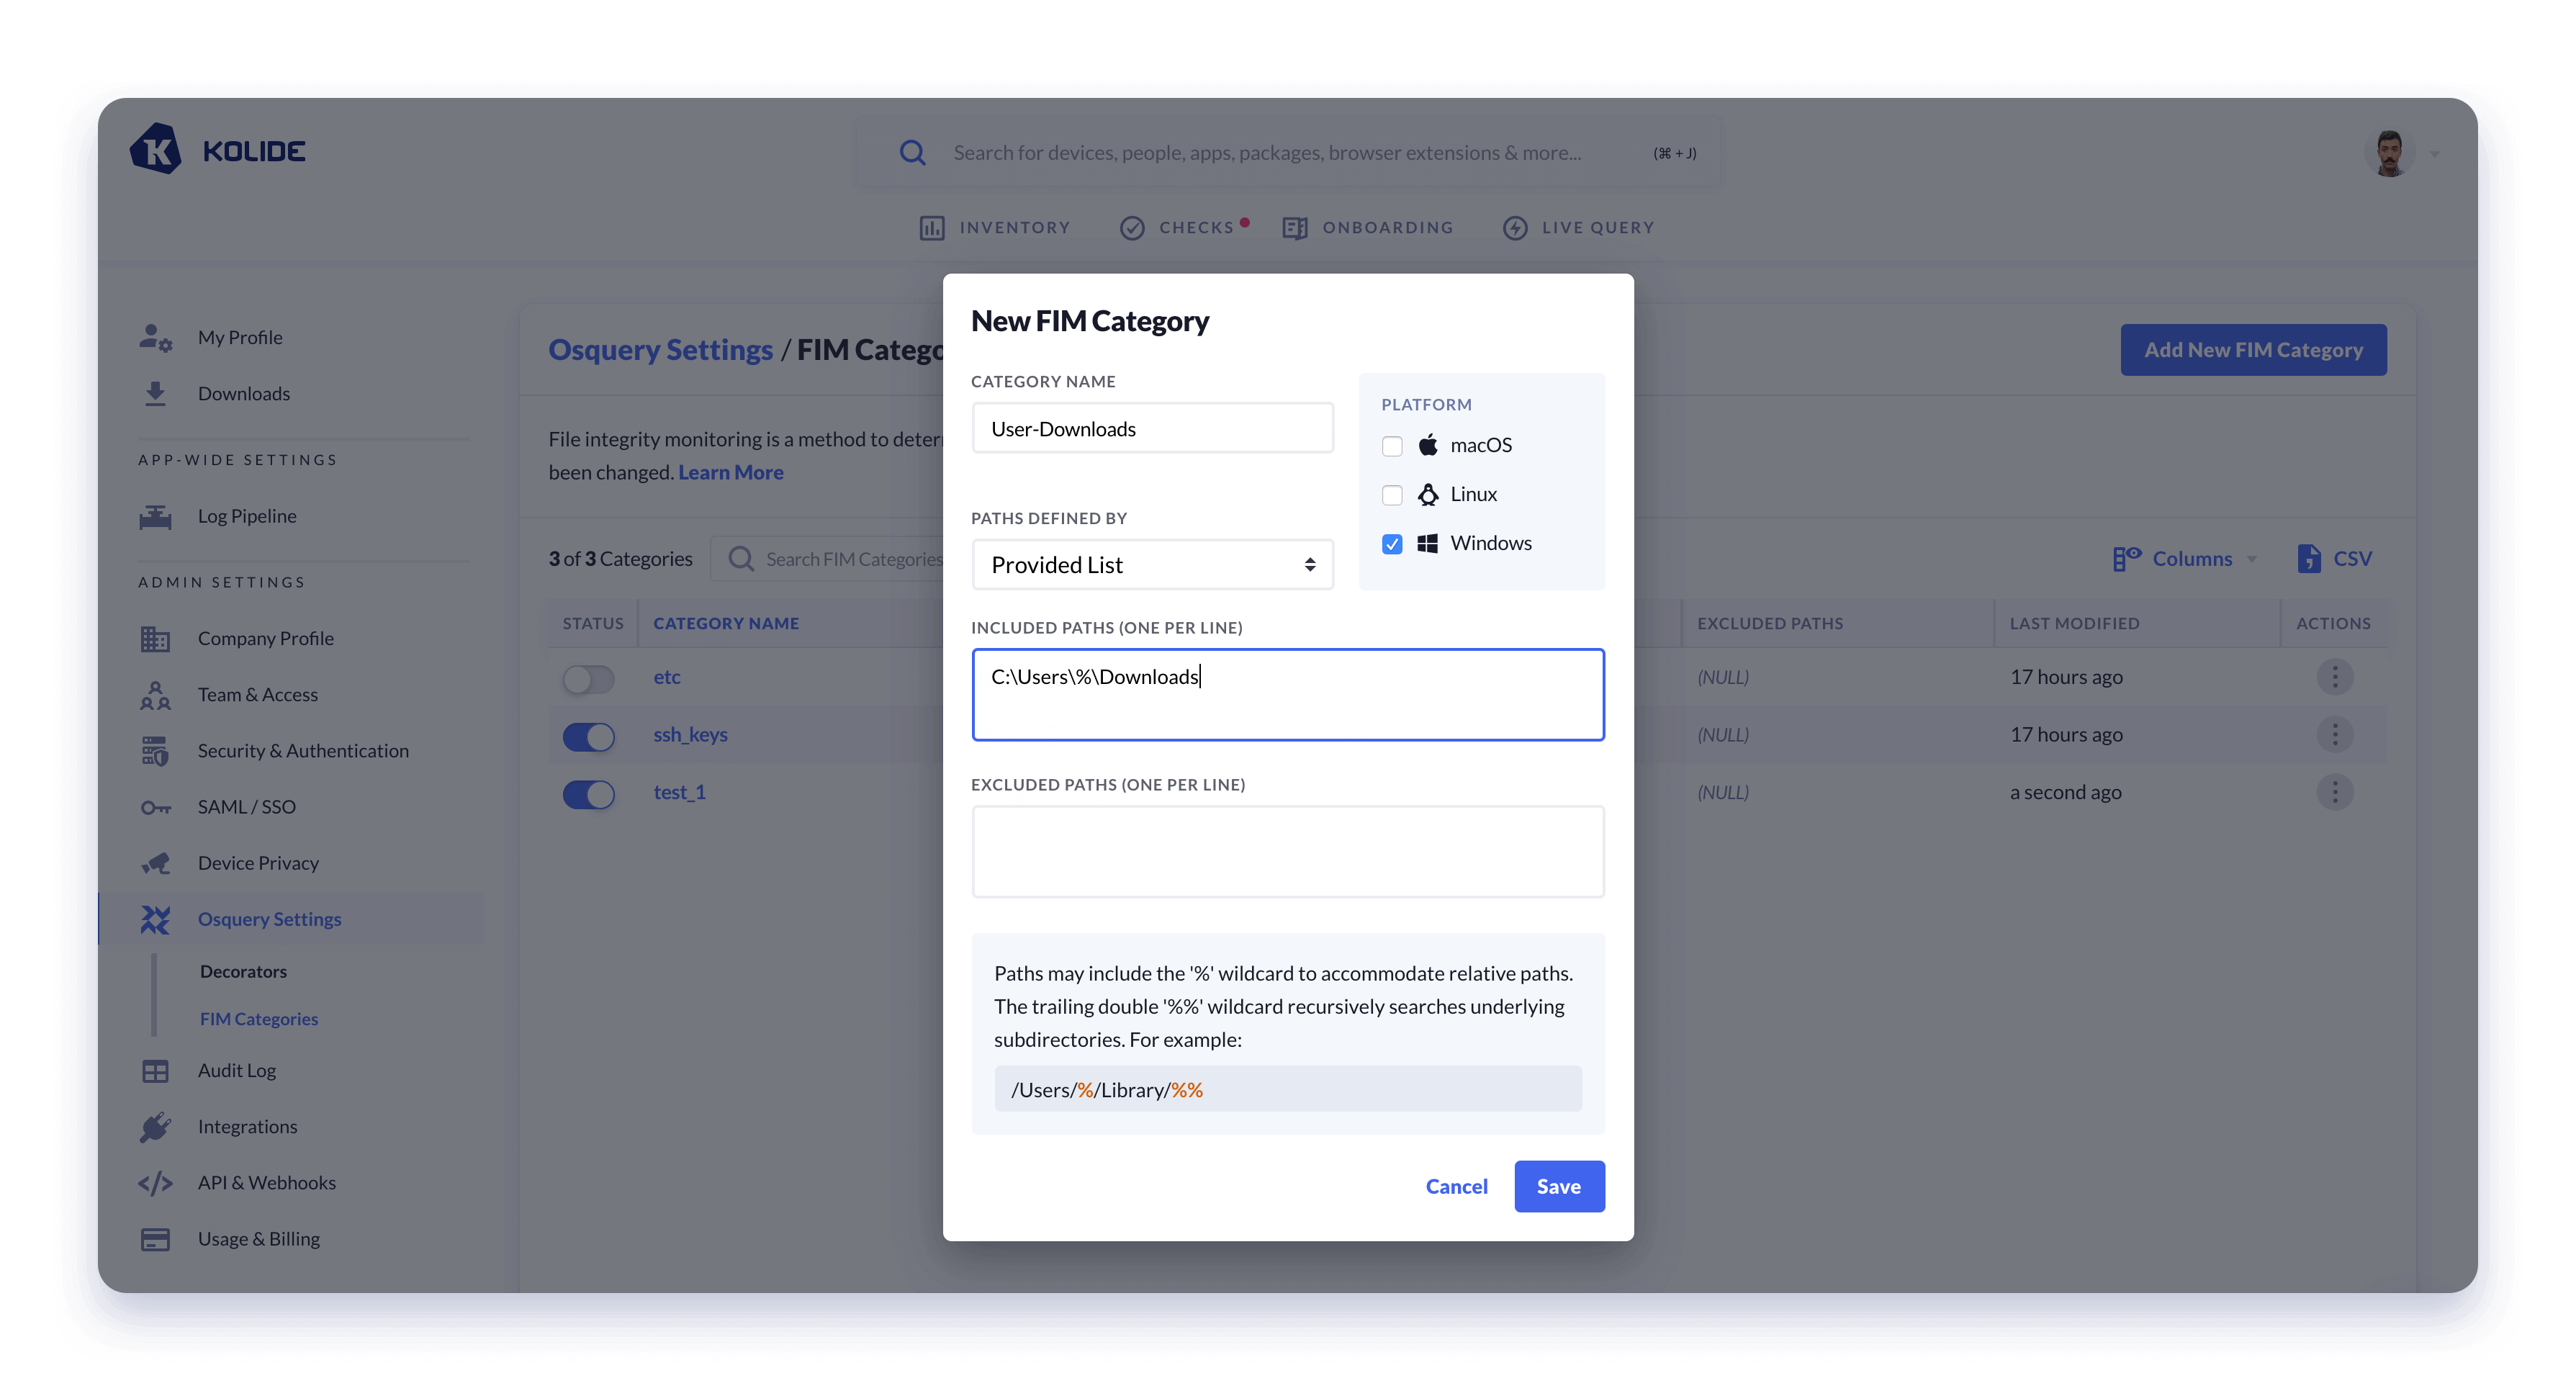Viewport: 2576px width, 1391px height.
Task: Open the Learn More link
Action: pyautogui.click(x=730, y=472)
